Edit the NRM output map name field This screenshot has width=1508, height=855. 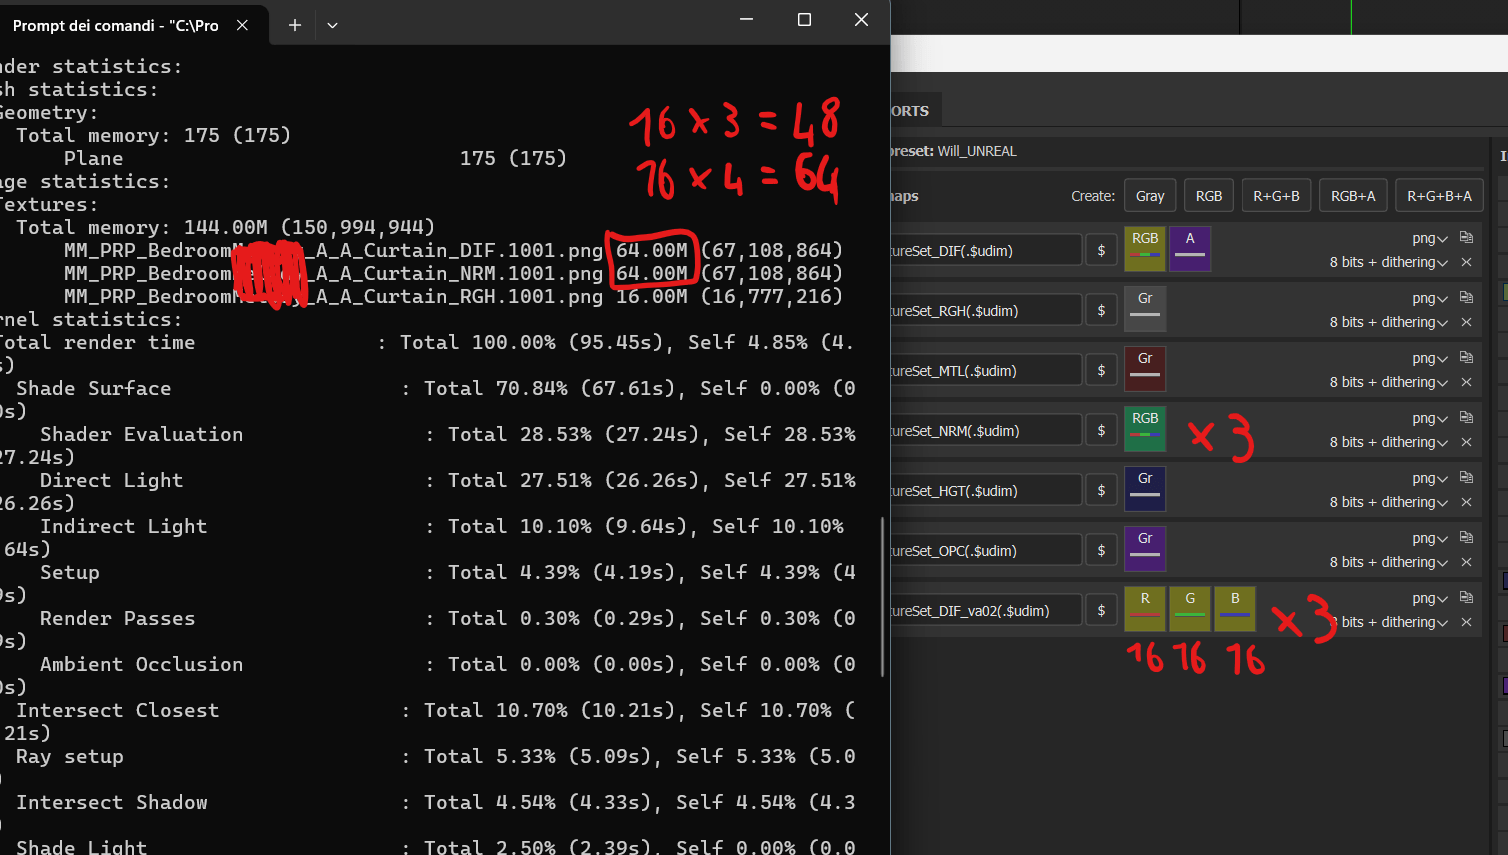(986, 430)
